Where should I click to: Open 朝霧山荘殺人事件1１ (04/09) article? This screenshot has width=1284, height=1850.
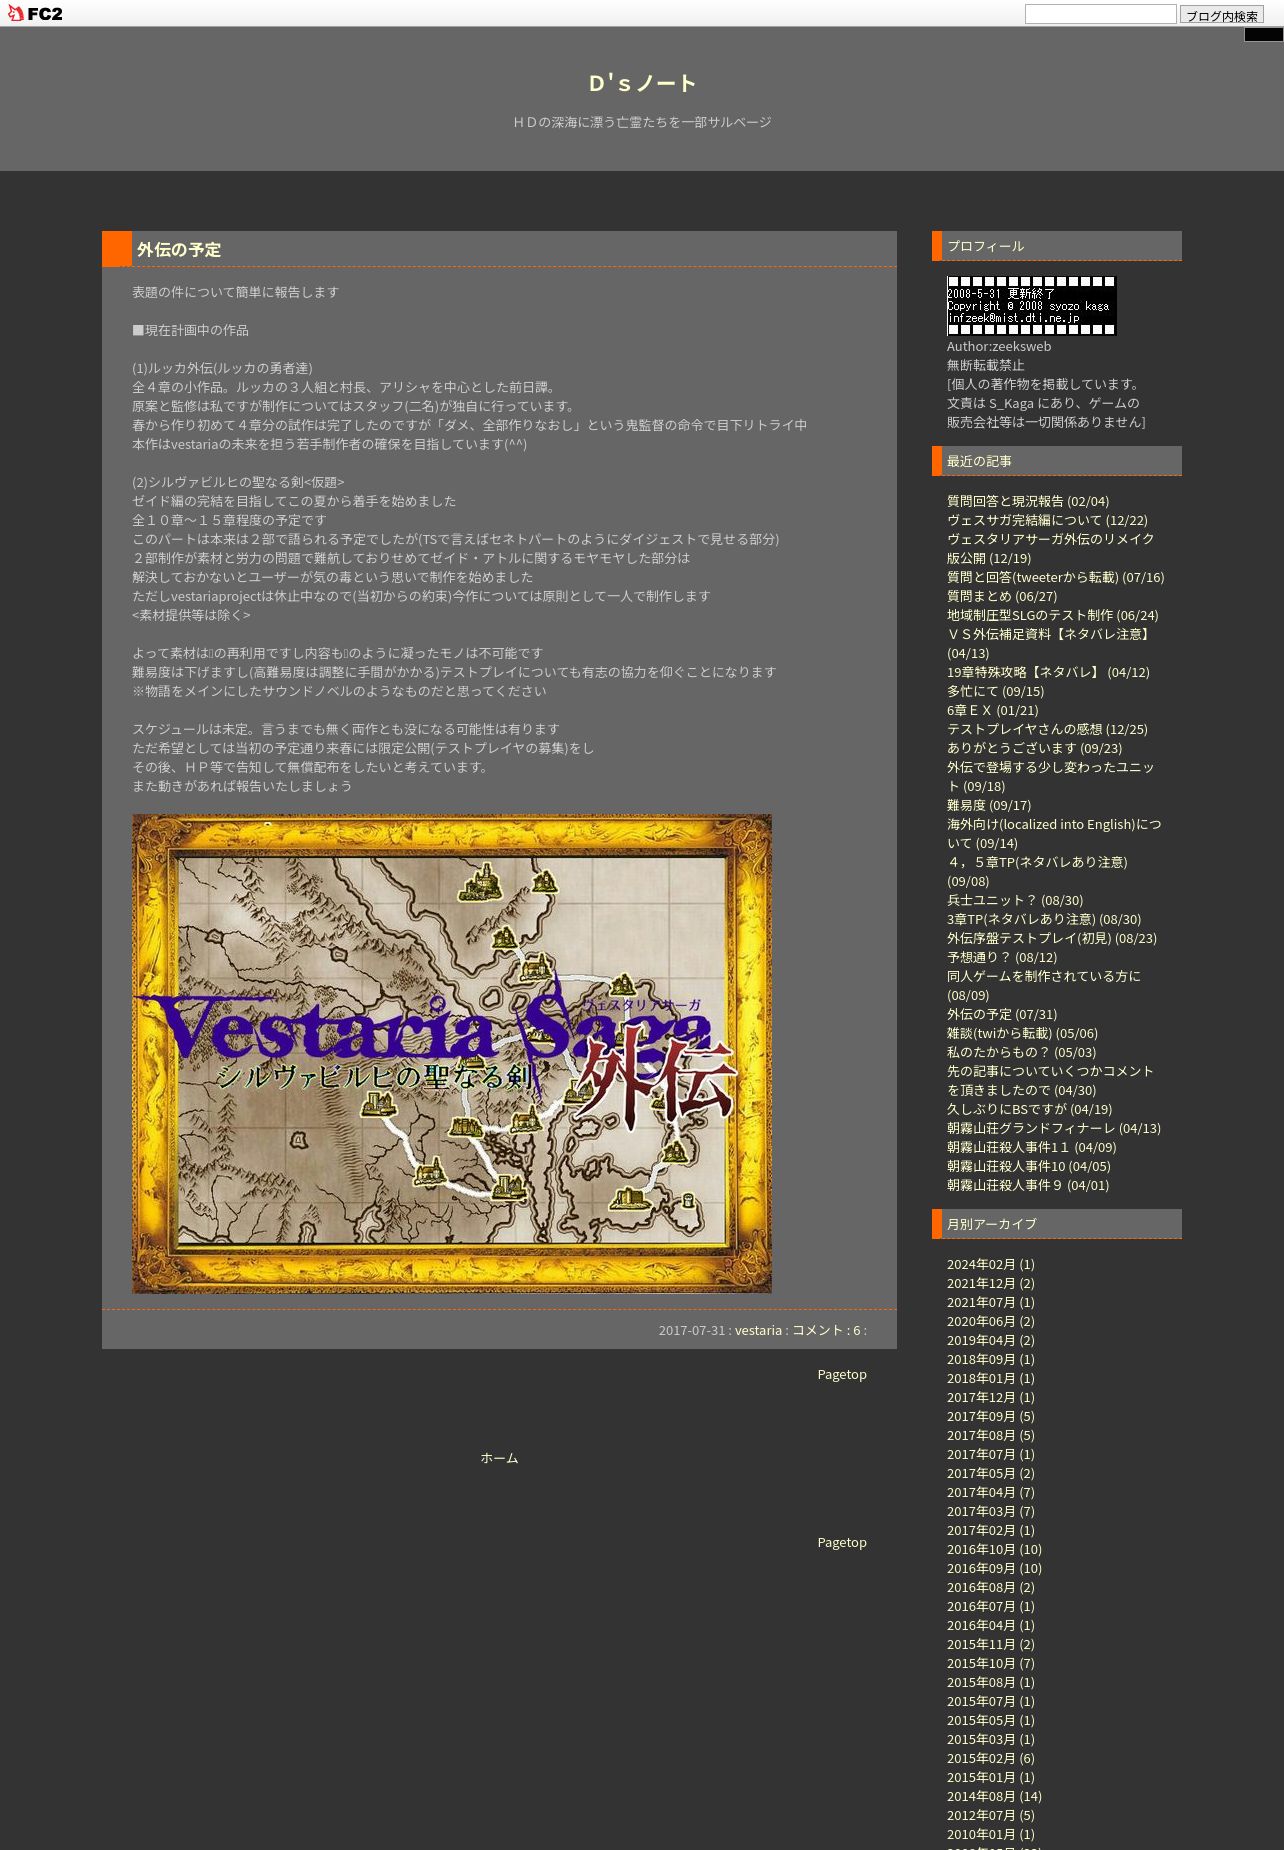click(1031, 1147)
